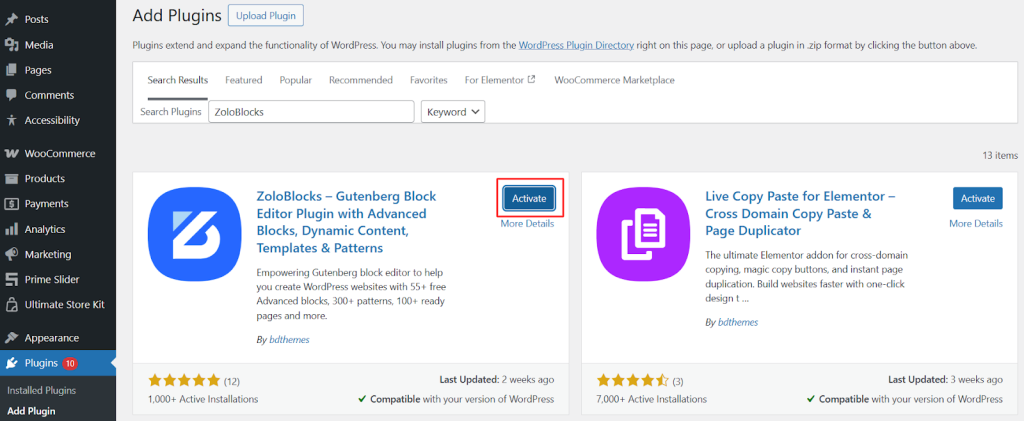Activate Live Copy Paste for Elementor
This screenshot has height=421, width=1024.
pos(978,198)
